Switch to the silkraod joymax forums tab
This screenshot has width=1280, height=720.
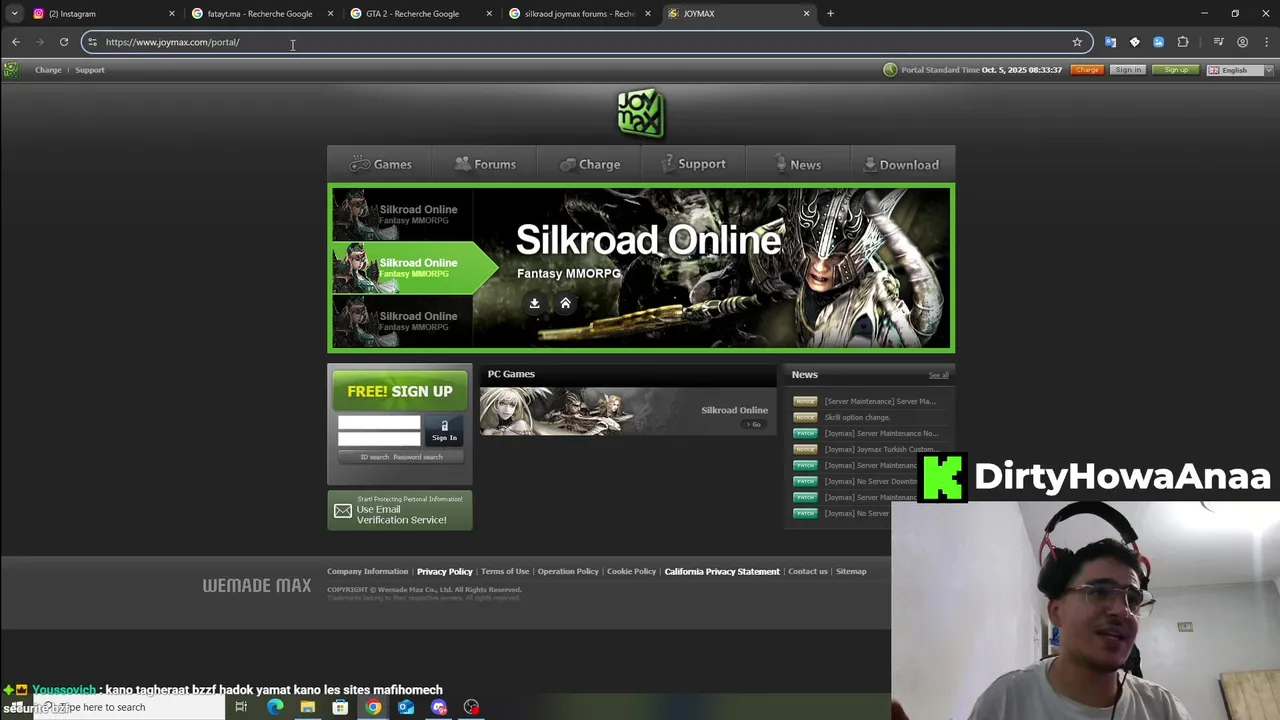pos(579,13)
